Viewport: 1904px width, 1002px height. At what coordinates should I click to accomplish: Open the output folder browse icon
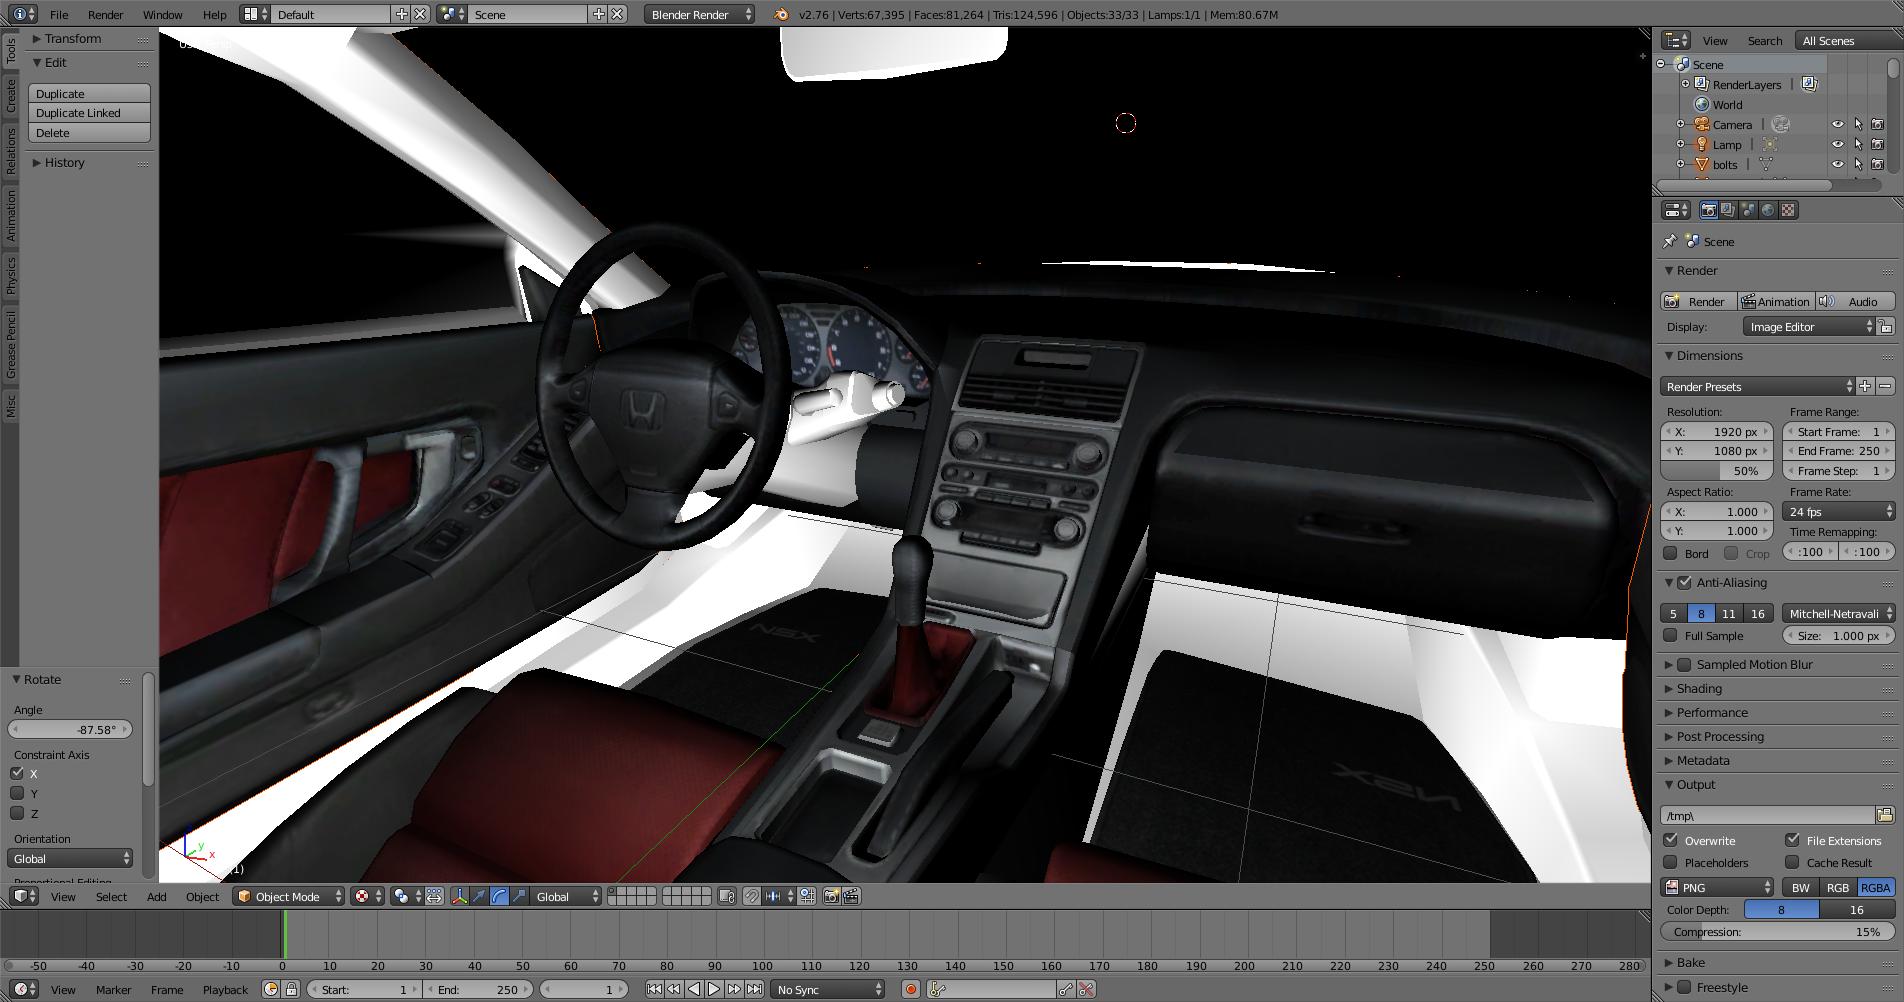tap(1885, 815)
